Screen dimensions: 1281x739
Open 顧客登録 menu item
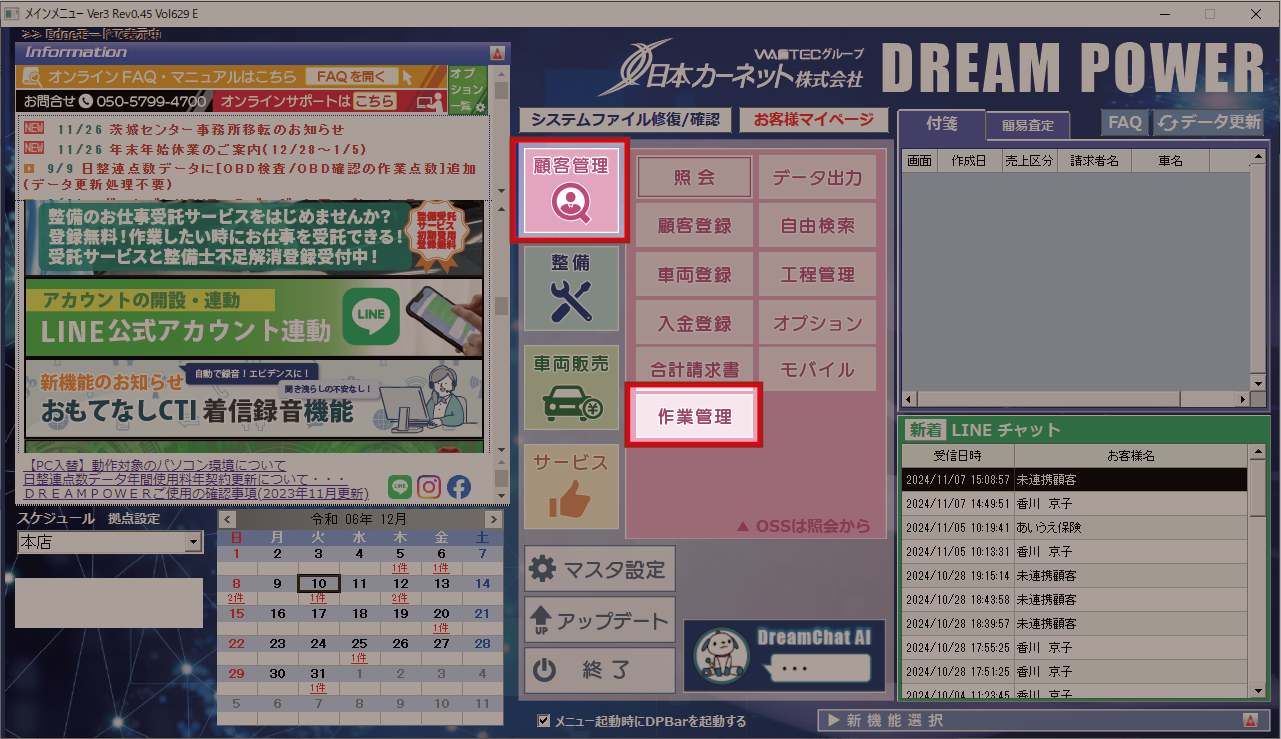[694, 226]
